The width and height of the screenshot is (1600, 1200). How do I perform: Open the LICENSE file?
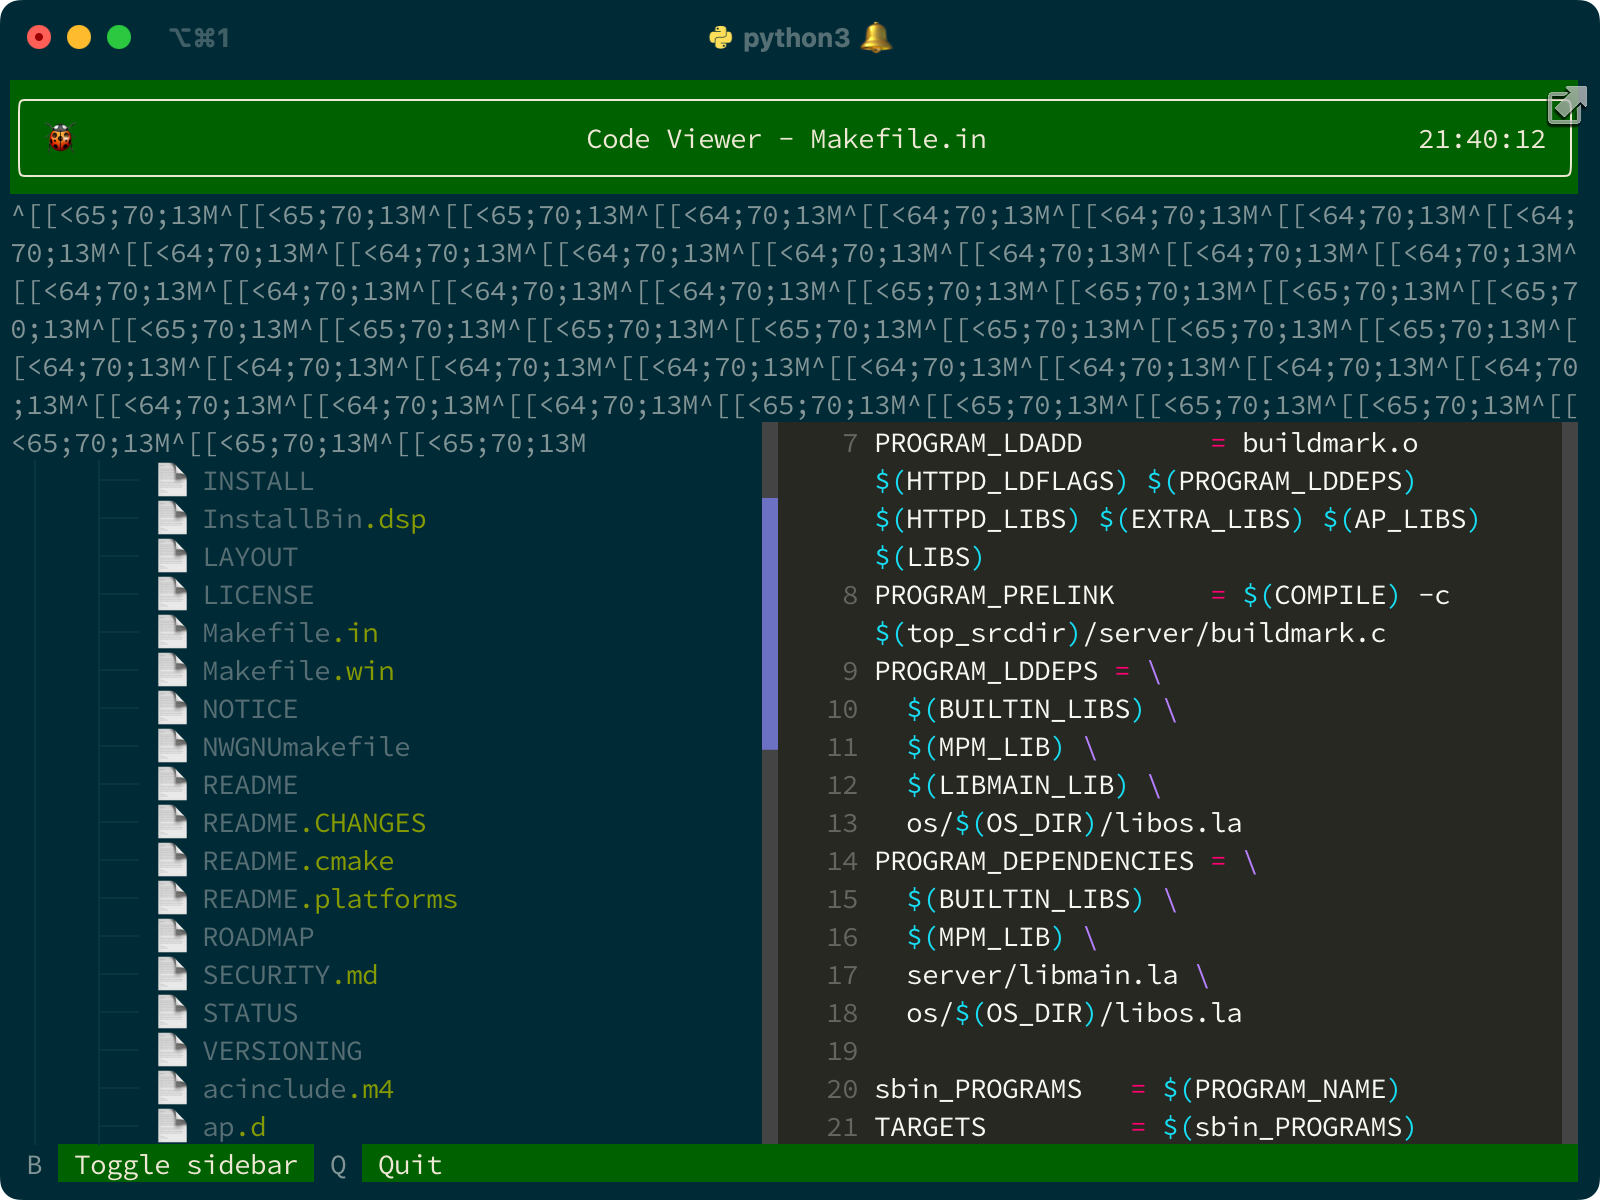point(258,595)
